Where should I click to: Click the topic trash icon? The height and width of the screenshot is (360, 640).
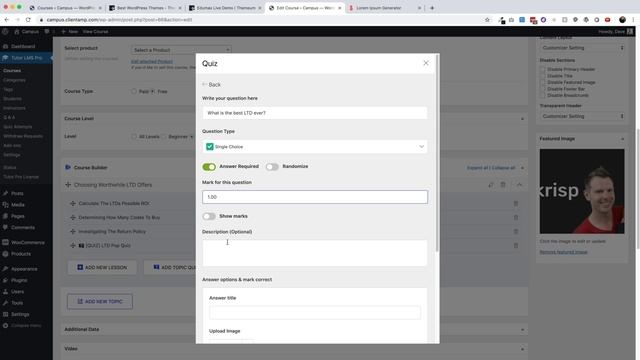[503, 185]
